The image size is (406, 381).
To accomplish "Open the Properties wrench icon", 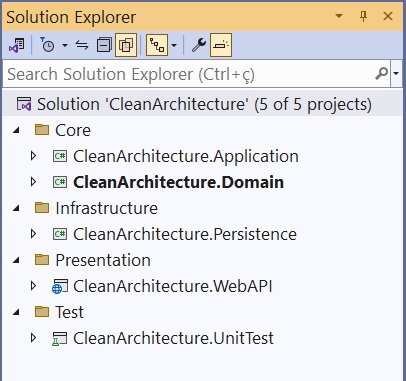I will [199, 45].
